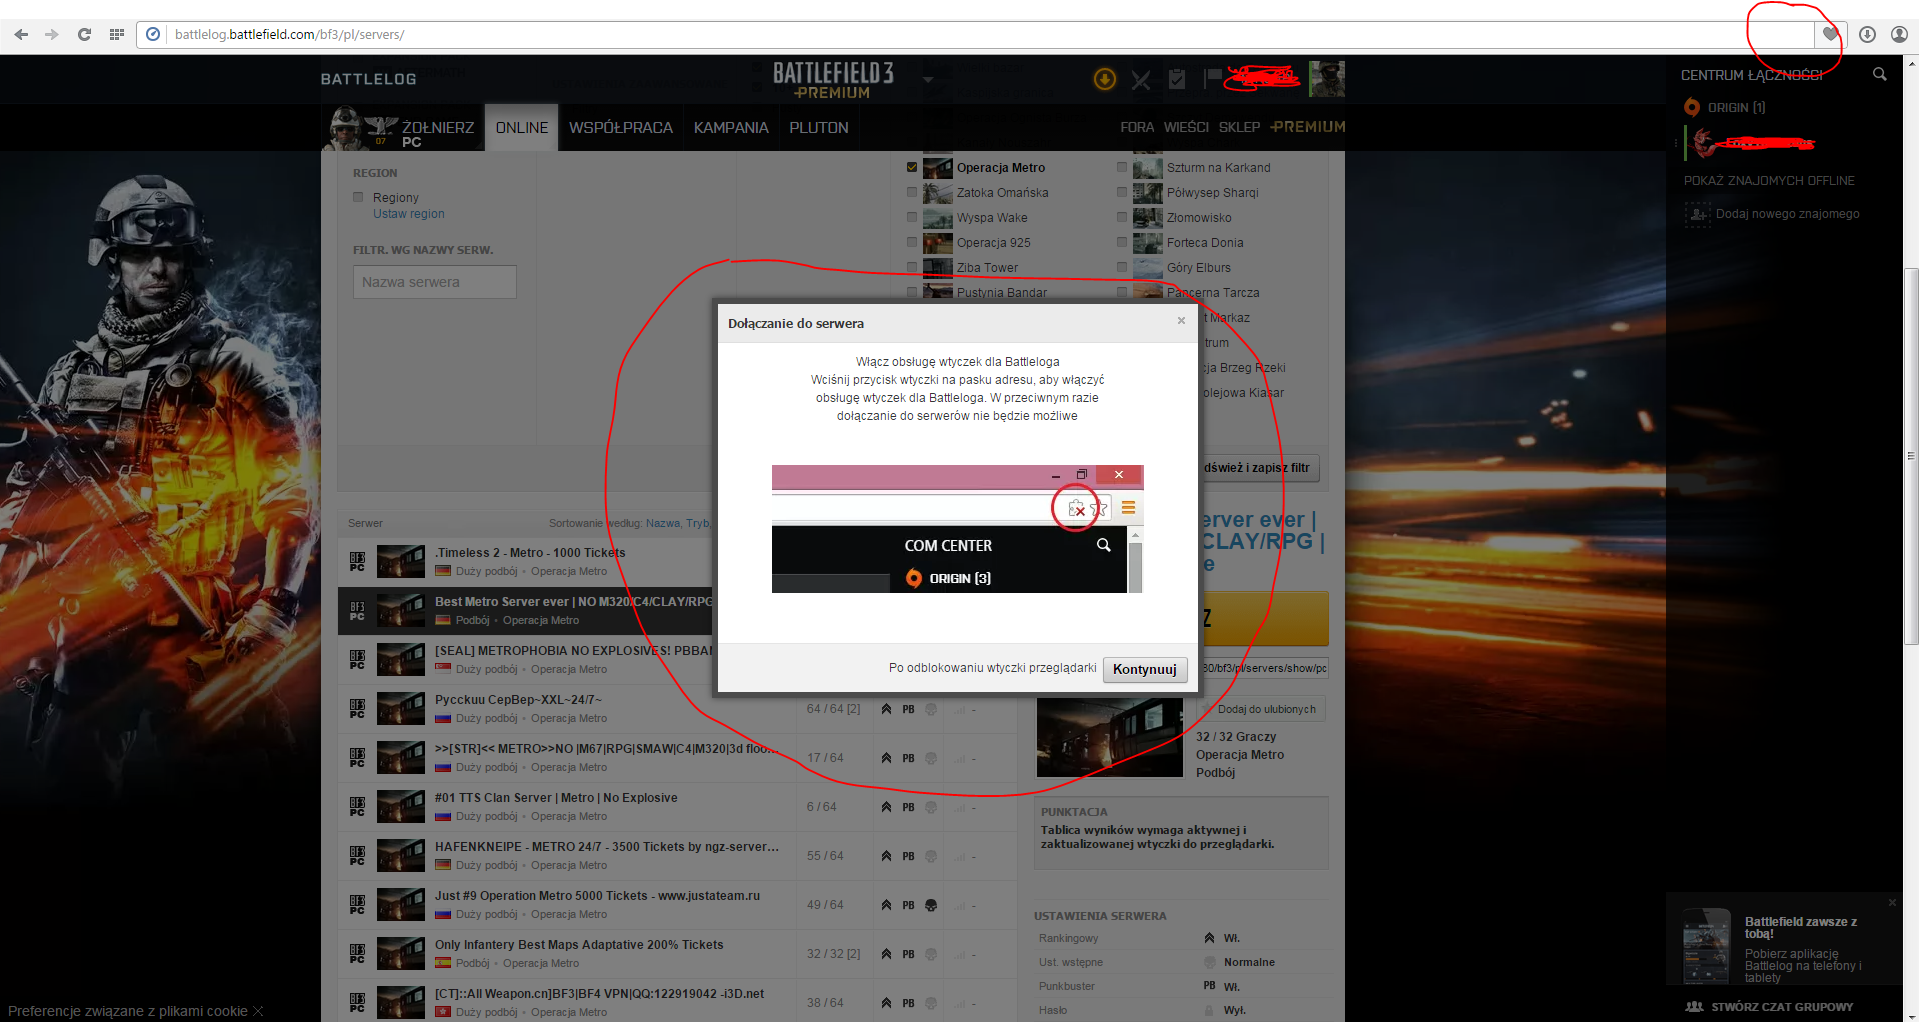
Task: Open the SKLEP menu link
Action: pyautogui.click(x=1239, y=127)
